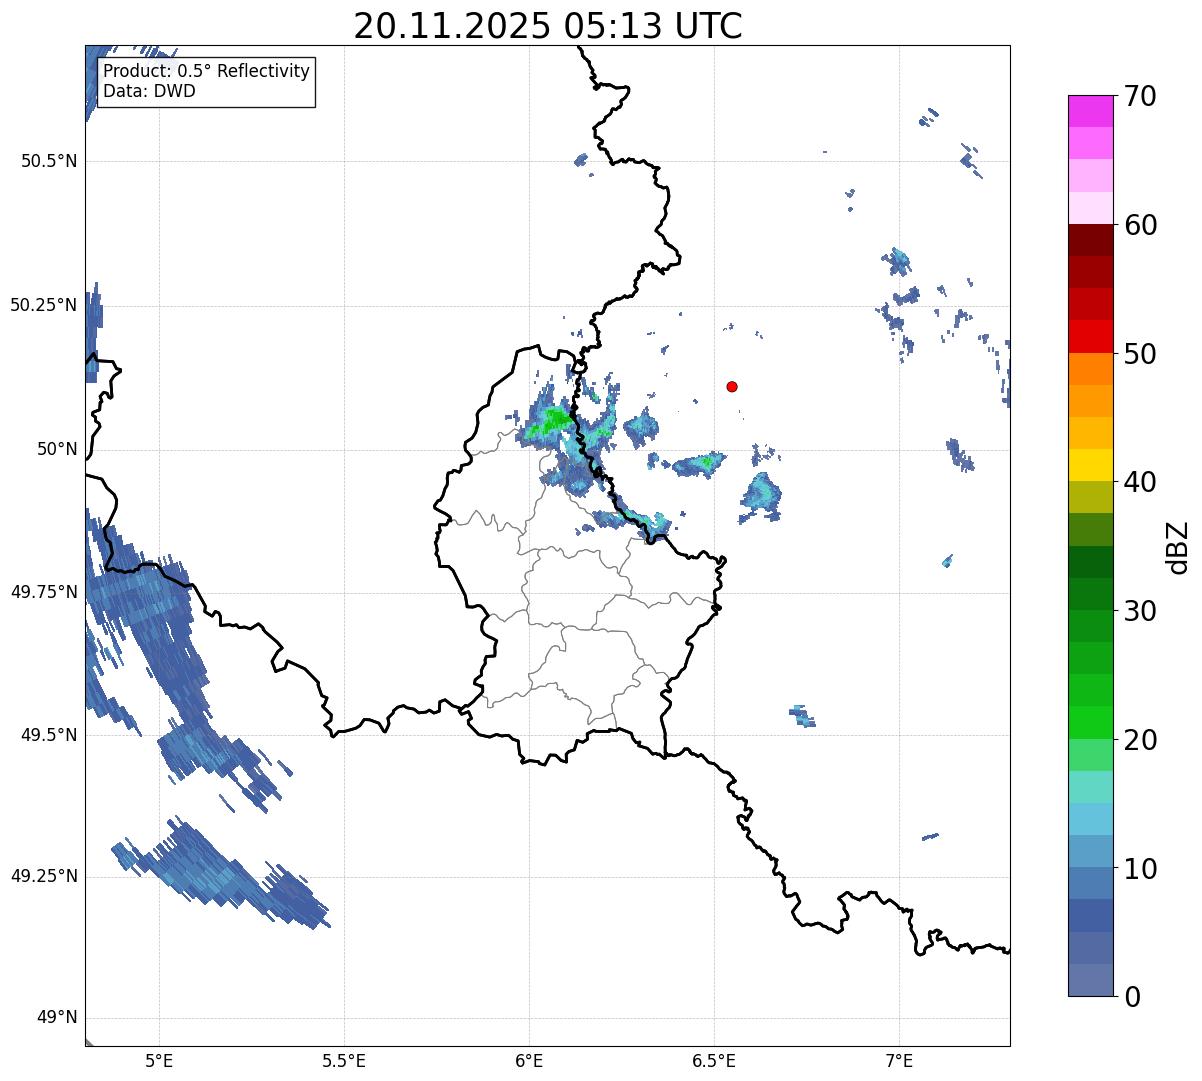Click 'Product: 0.5° Reflectivity' text in legend box

point(206,72)
